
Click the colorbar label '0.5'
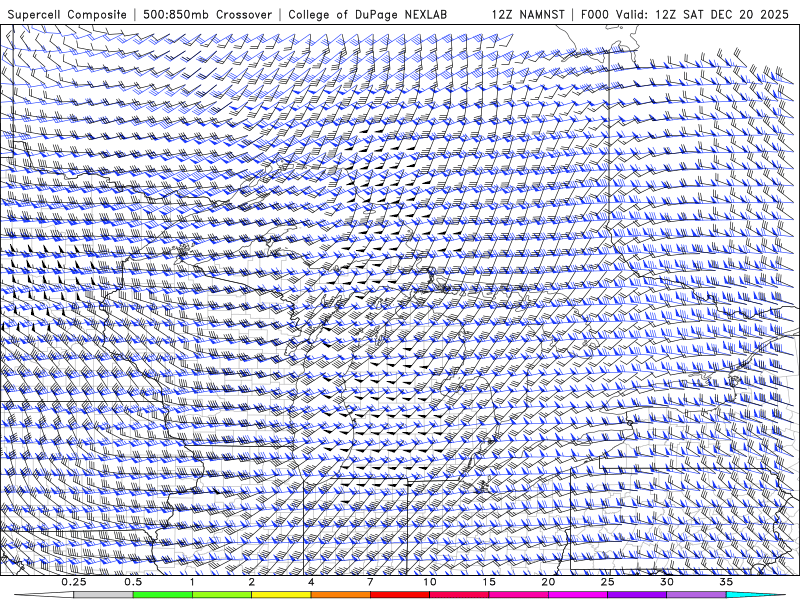(x=133, y=582)
